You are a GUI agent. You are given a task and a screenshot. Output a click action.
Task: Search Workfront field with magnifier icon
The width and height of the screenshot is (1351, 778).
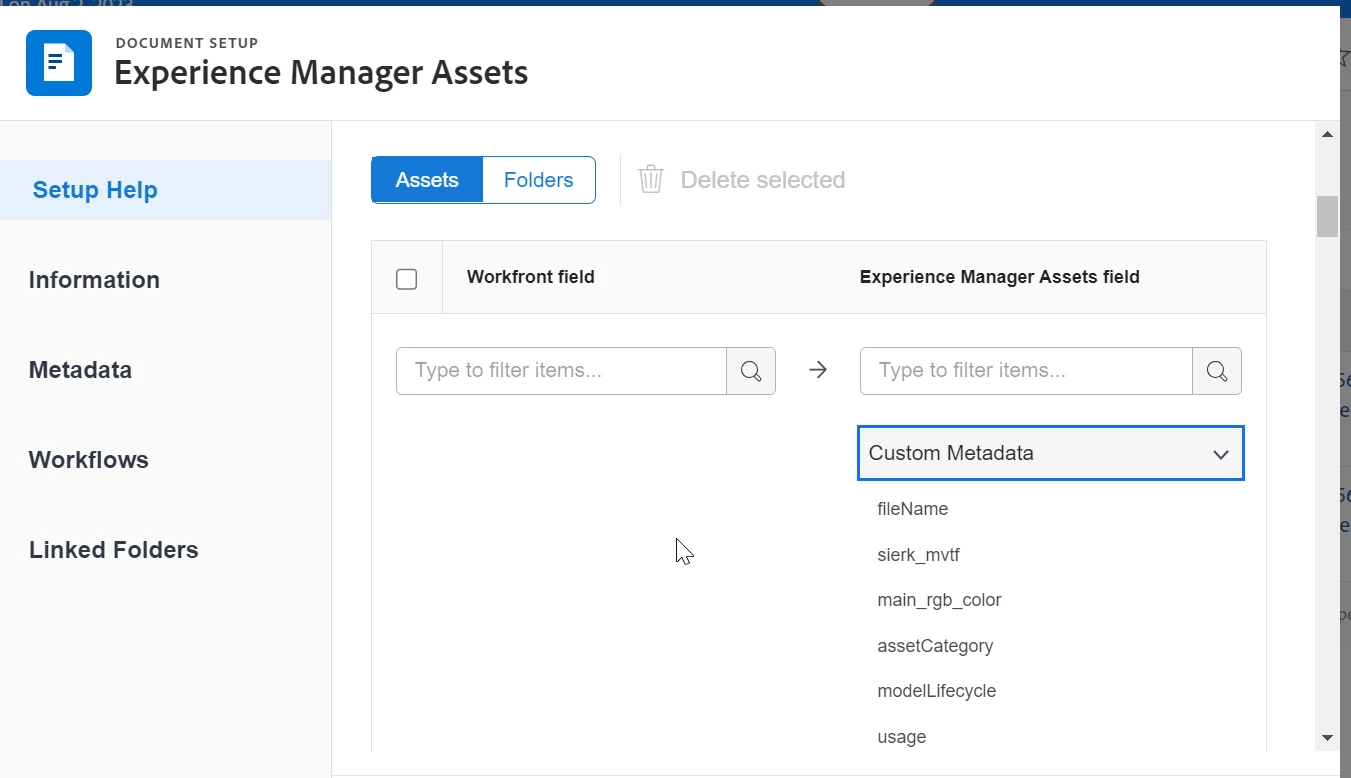pos(751,371)
